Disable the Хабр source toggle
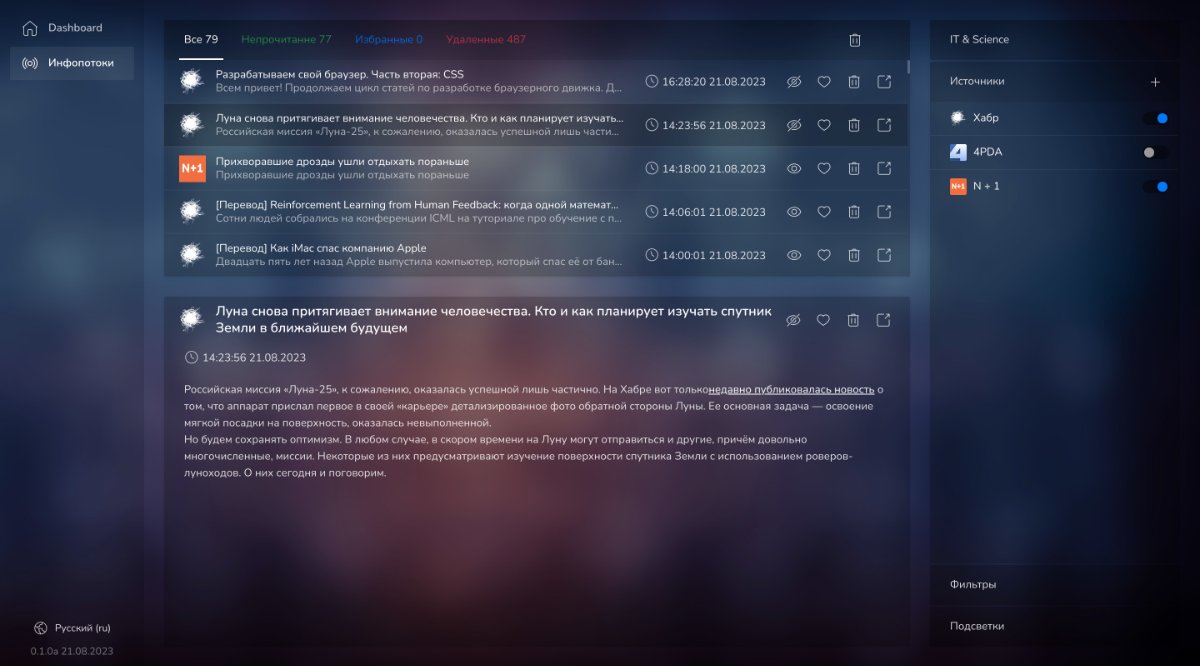The width and height of the screenshot is (1200, 666). click(x=1155, y=118)
